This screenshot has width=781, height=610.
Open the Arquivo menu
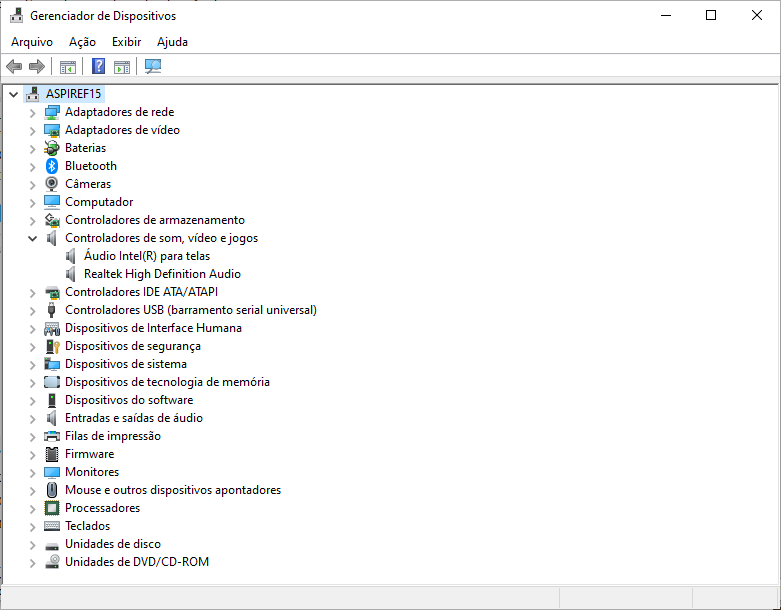32,42
